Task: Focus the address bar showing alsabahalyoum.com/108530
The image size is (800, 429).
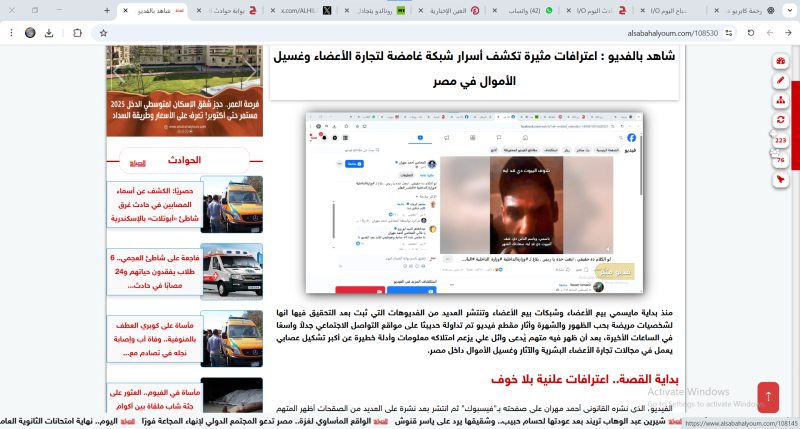Action: coord(416,33)
